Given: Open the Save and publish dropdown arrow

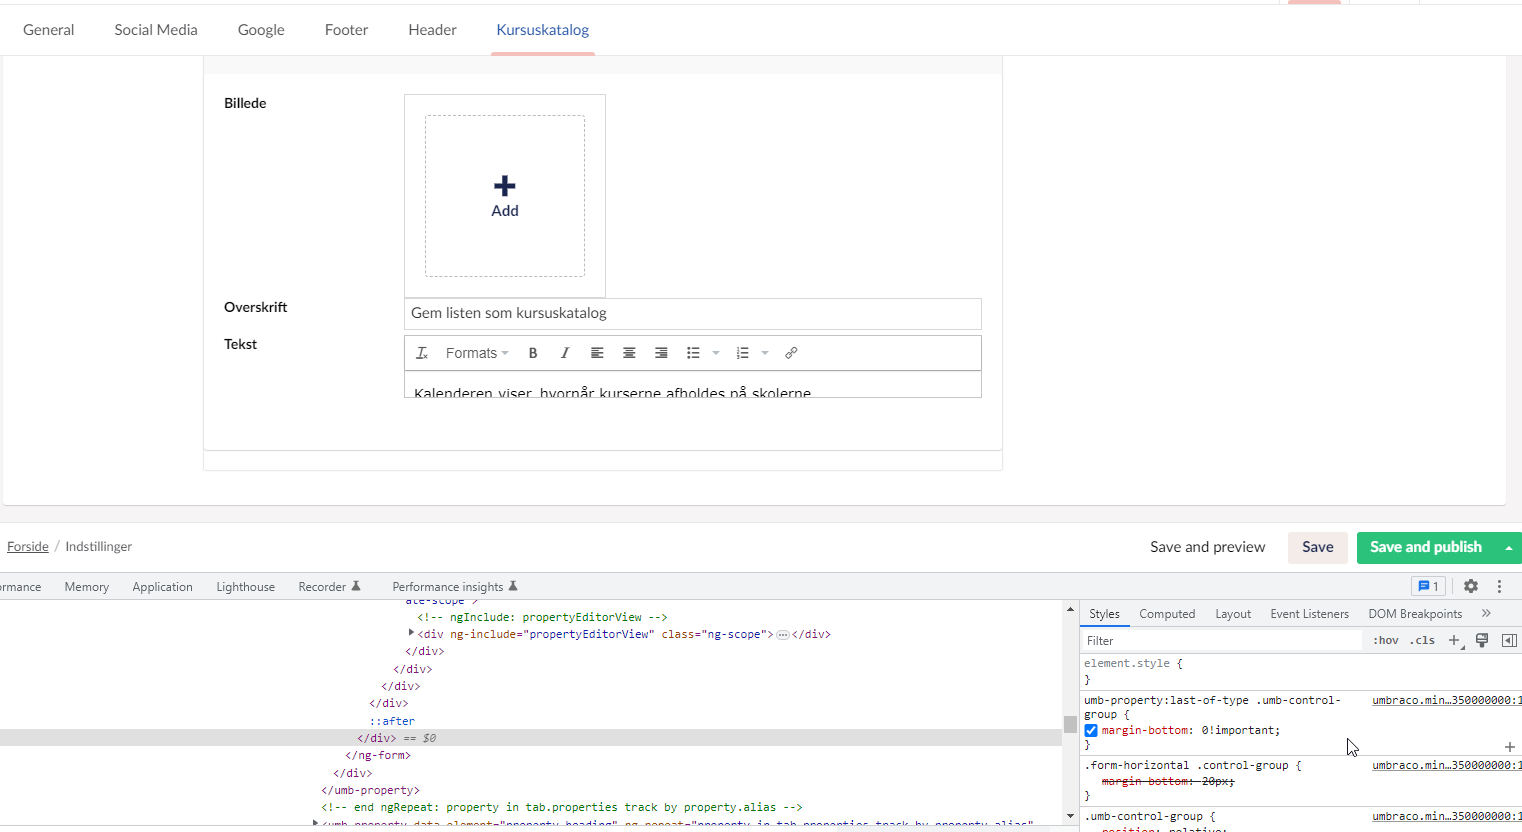Looking at the screenshot, I should (1509, 547).
